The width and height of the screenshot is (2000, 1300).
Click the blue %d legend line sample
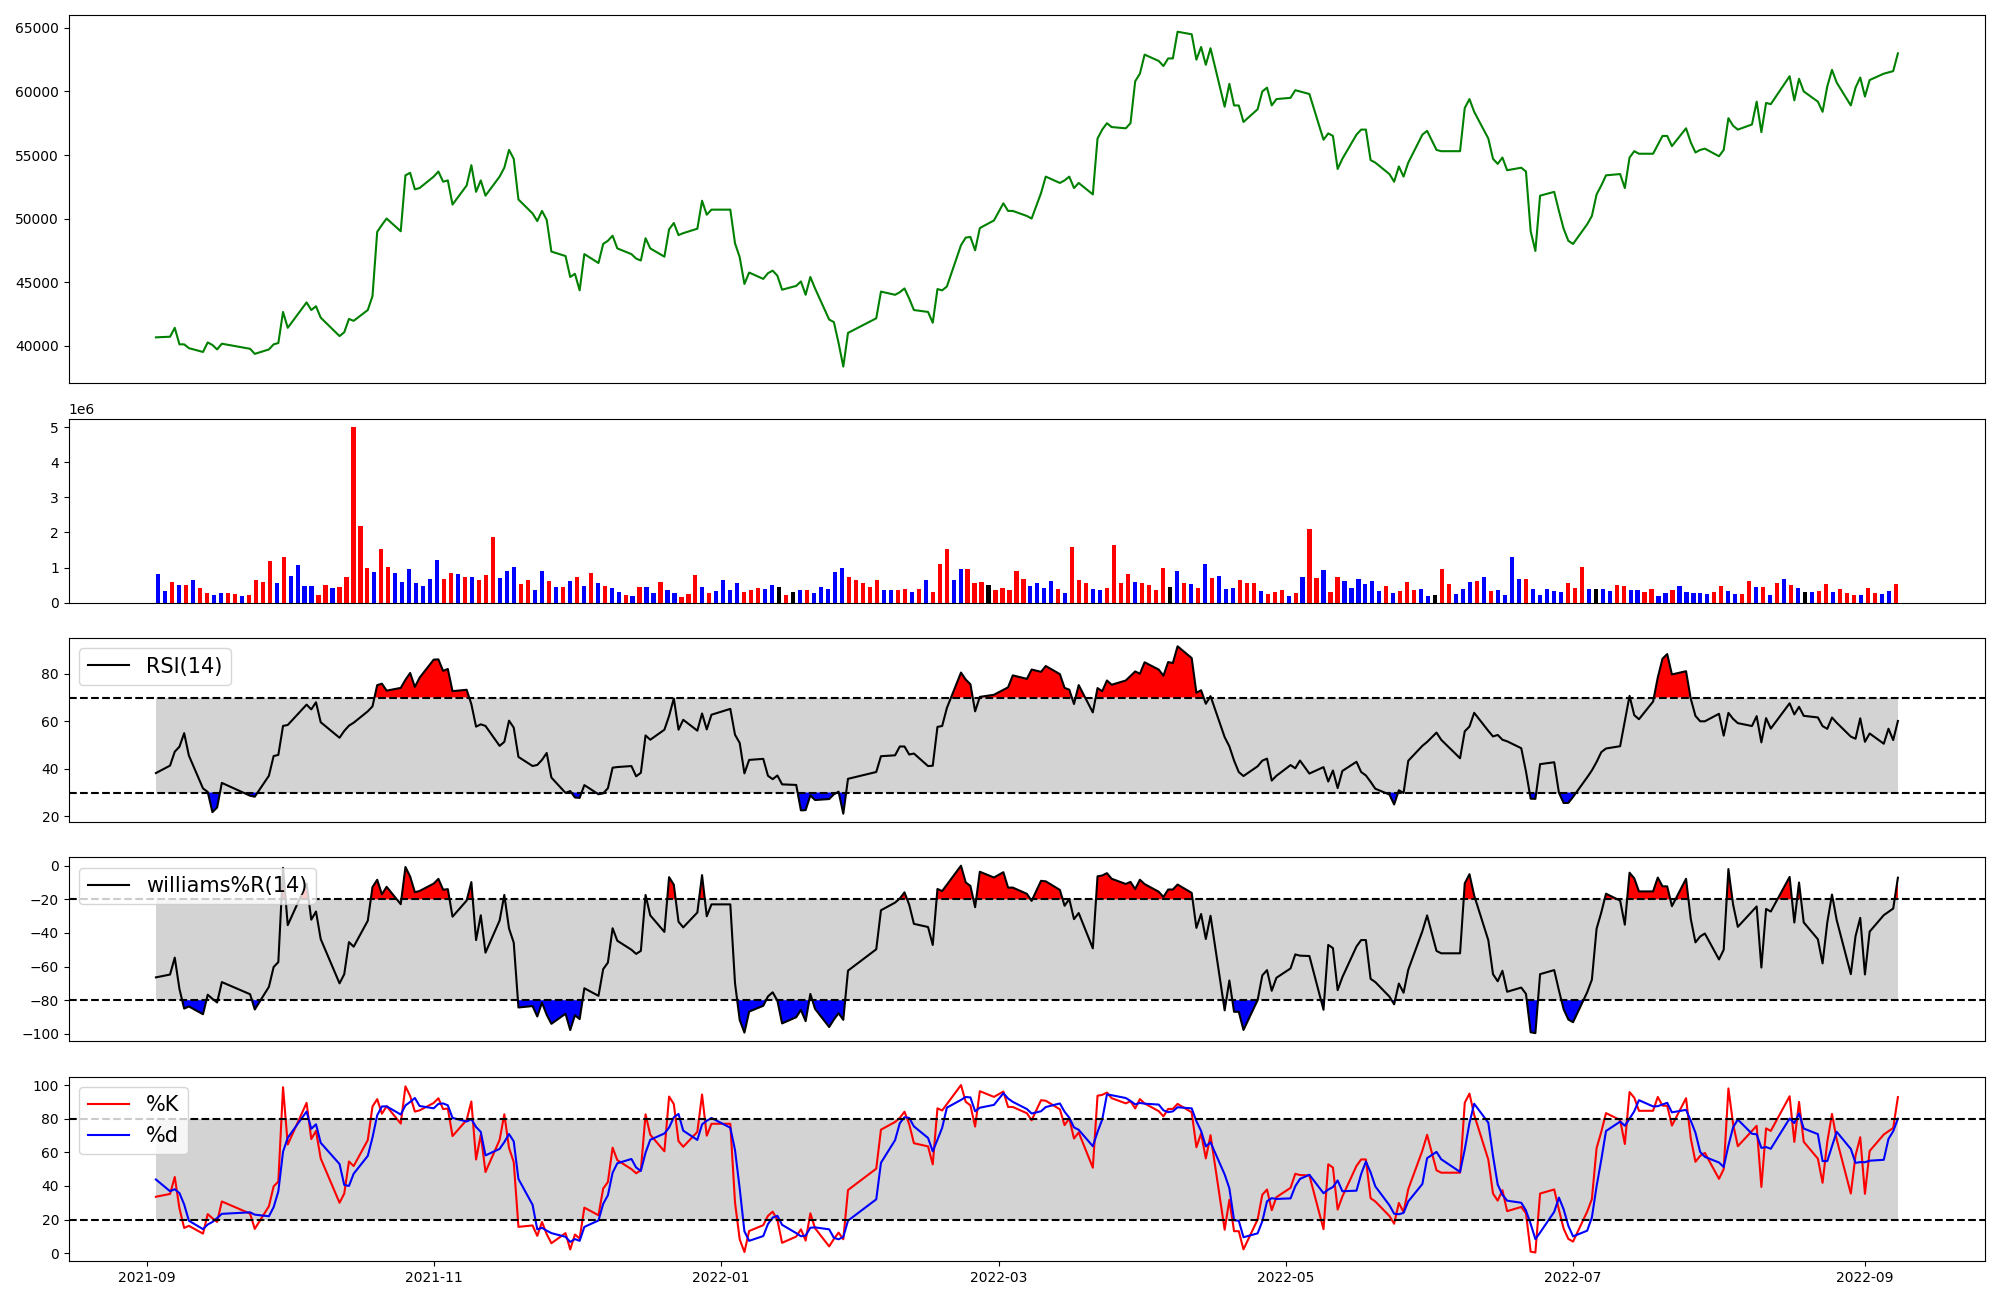tap(109, 1135)
